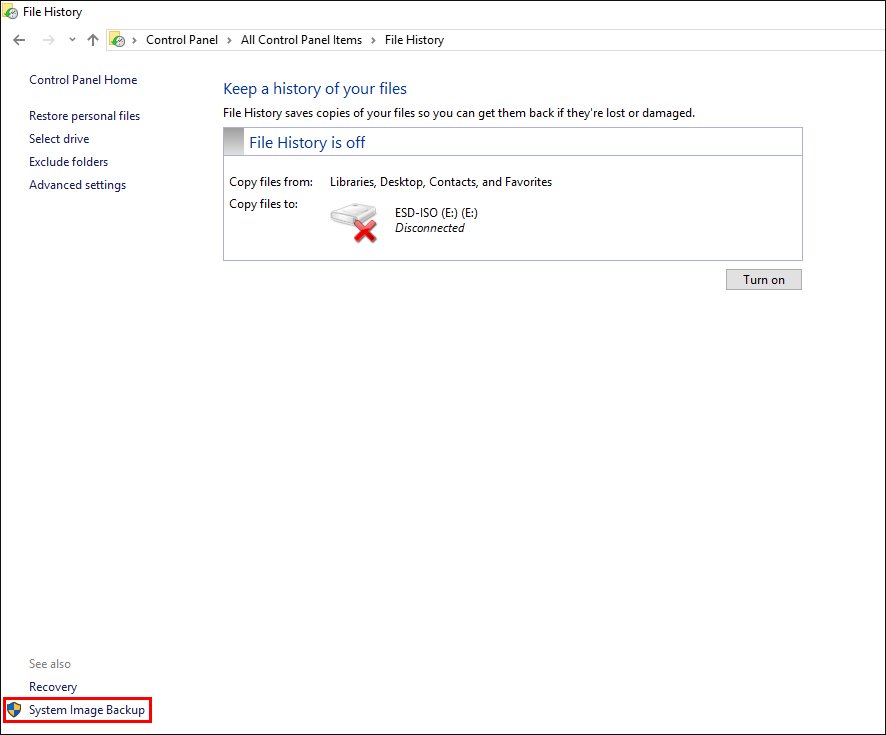Click shield icon beside System Image Backup

pos(15,710)
